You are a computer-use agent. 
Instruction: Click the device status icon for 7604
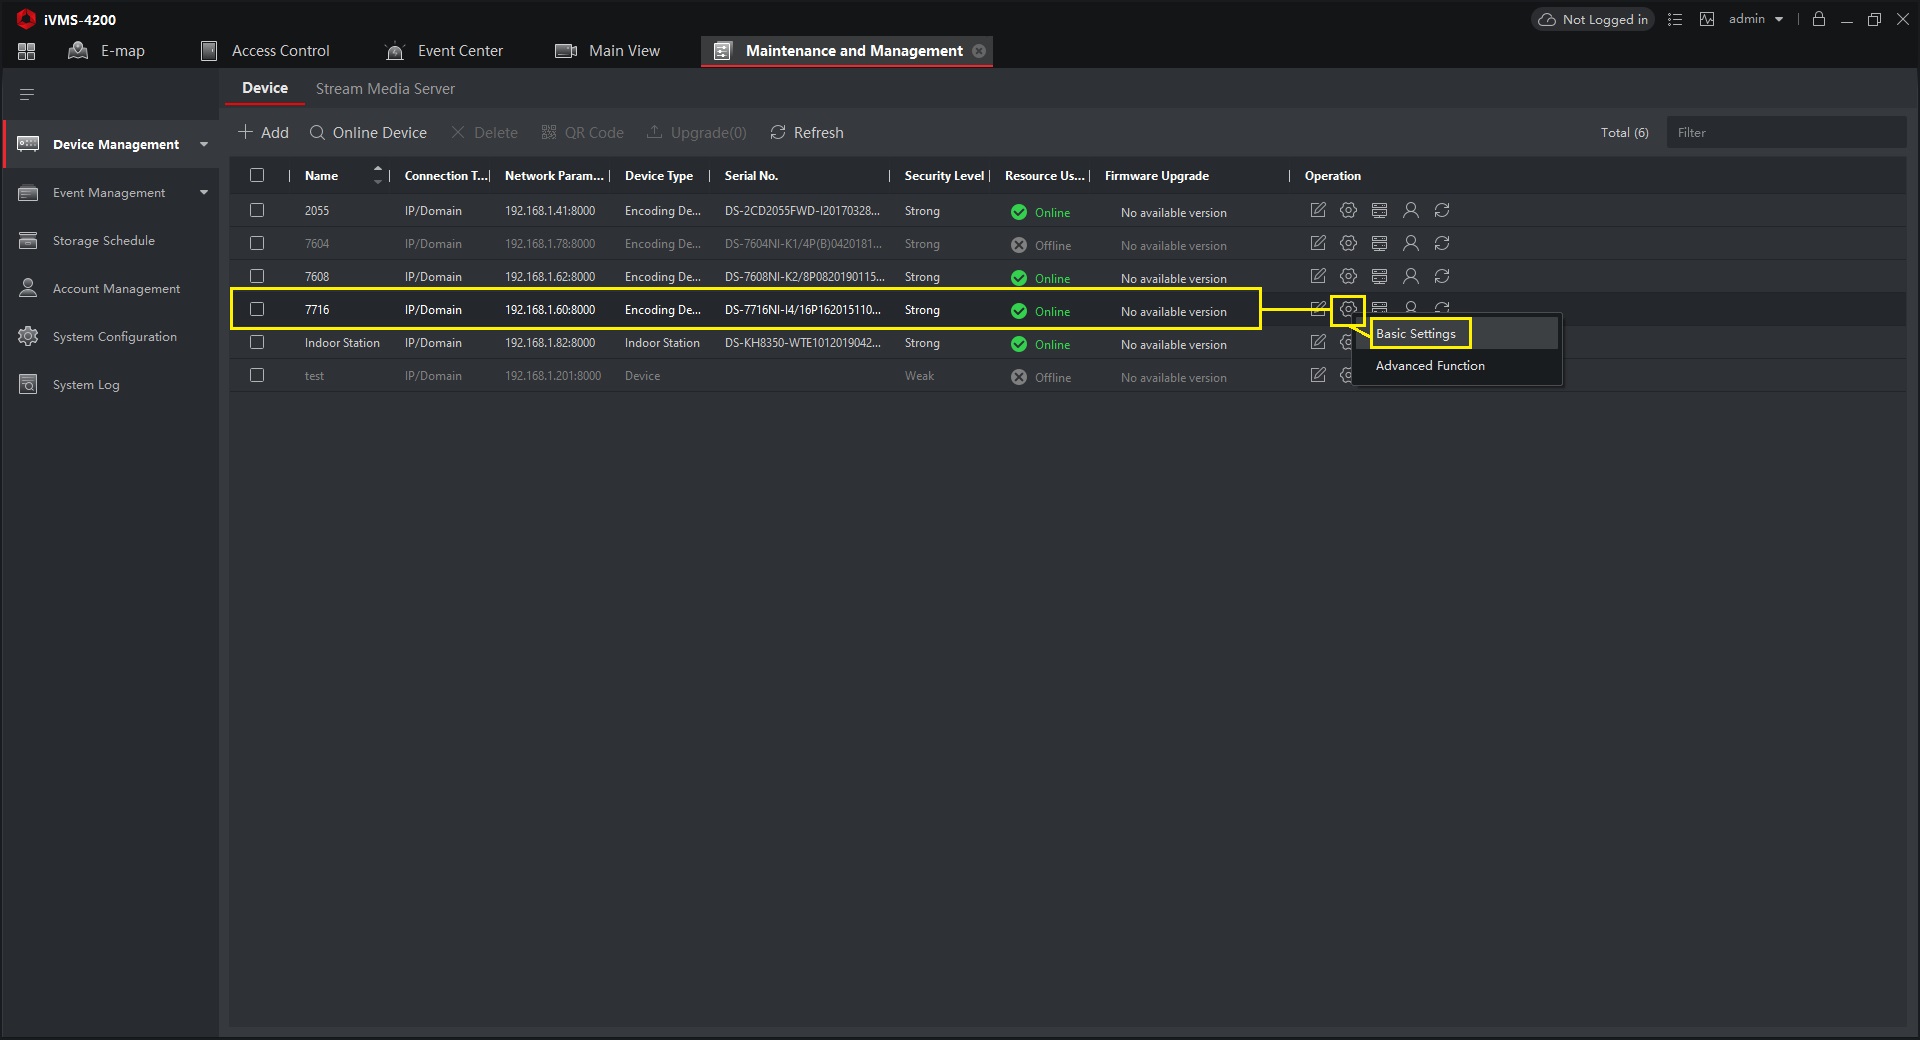click(x=1379, y=243)
